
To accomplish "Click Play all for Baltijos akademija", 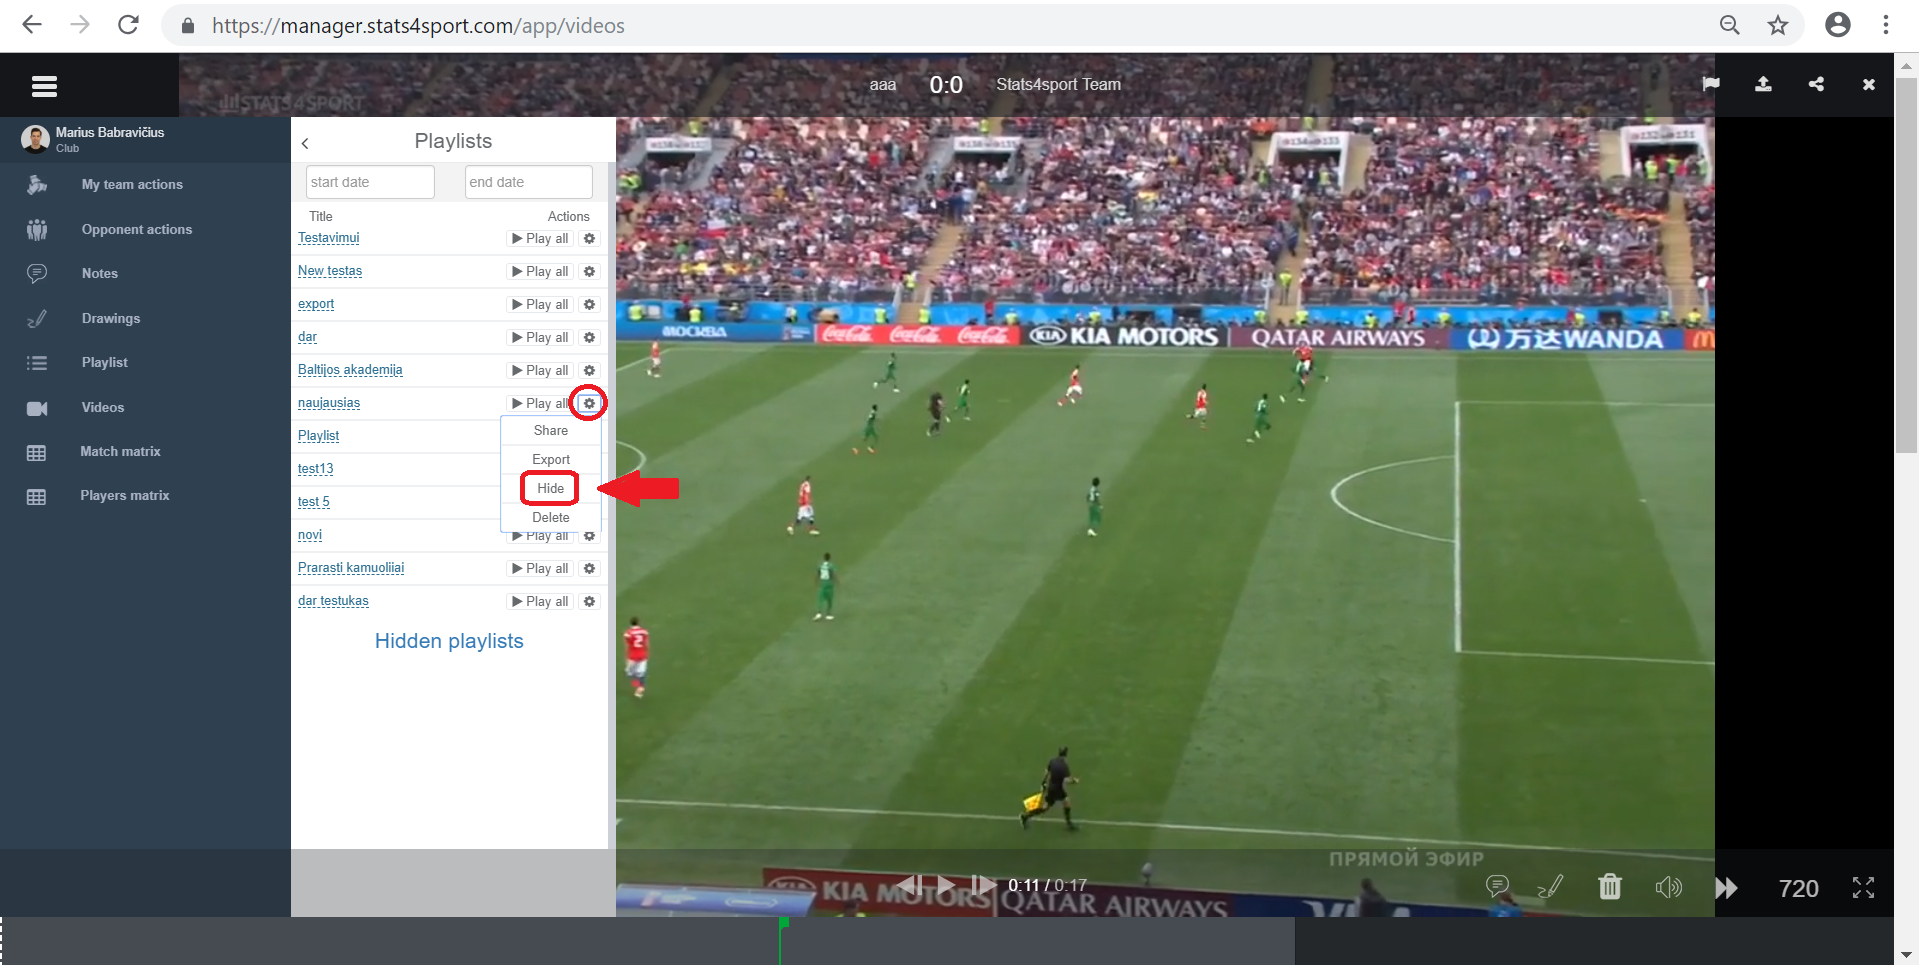I will click(x=540, y=370).
